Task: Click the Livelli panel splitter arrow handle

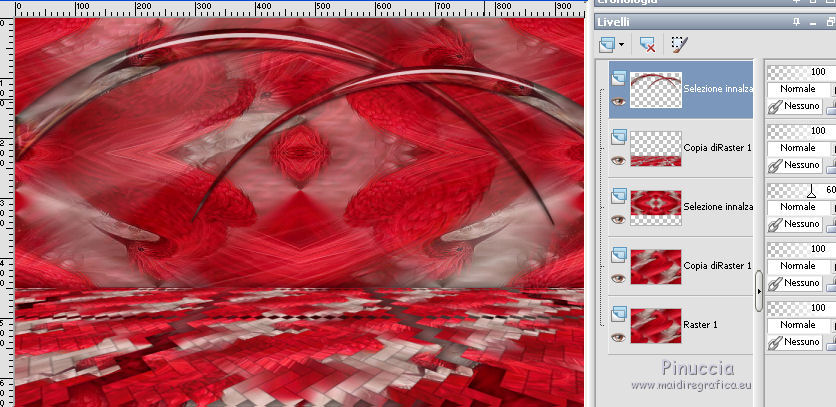Action: [759, 291]
